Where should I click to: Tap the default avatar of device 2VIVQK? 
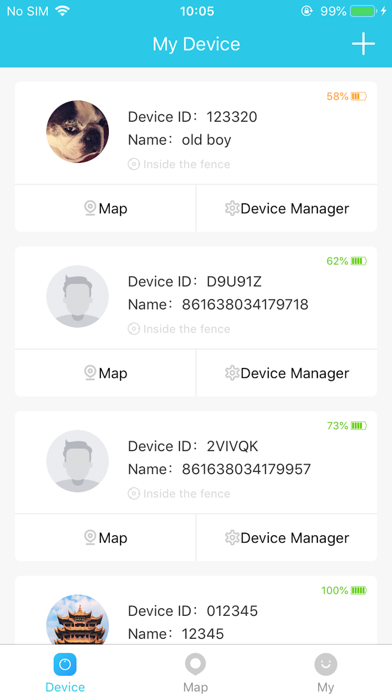[x=78, y=461]
